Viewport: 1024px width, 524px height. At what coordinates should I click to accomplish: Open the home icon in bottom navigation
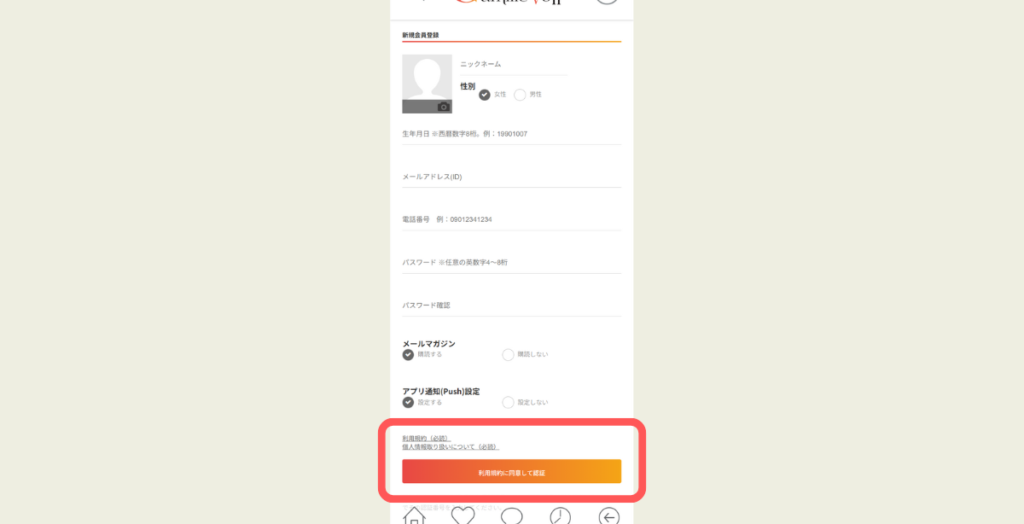click(x=413, y=516)
